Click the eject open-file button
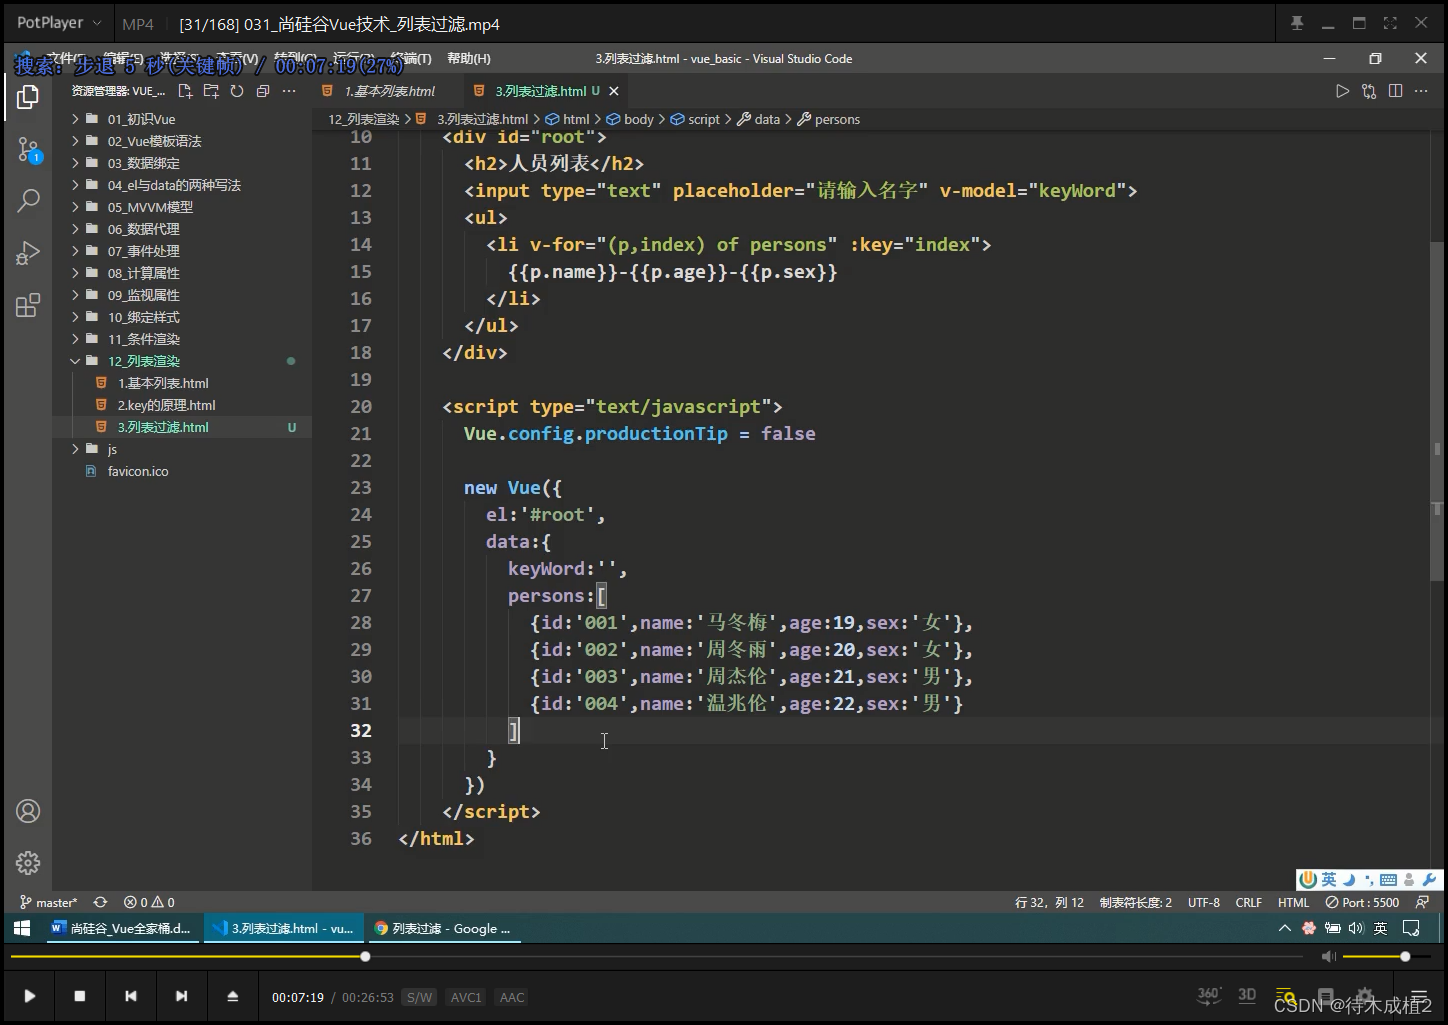Screen dimensions: 1448x1025 [232, 996]
